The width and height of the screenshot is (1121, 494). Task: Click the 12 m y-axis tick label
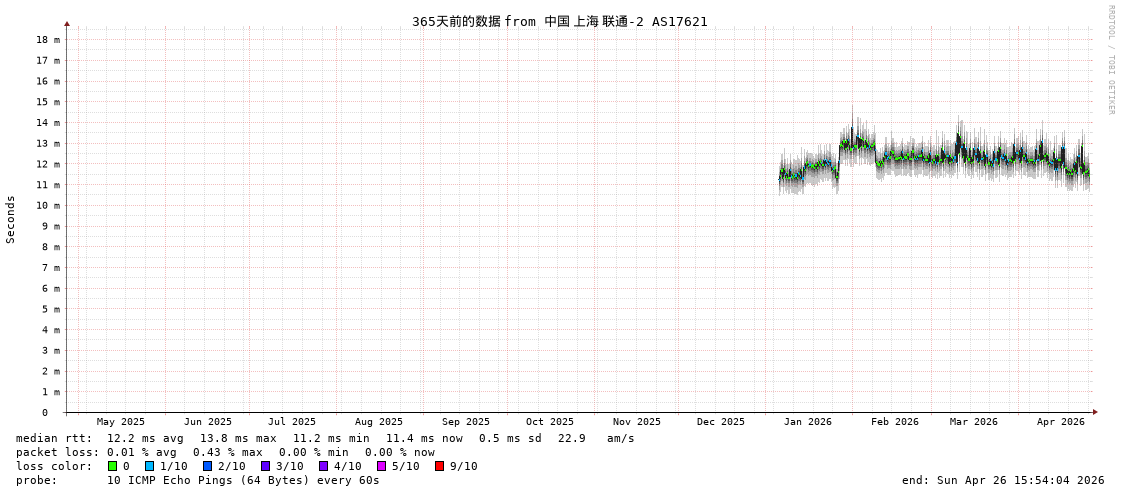click(x=48, y=164)
